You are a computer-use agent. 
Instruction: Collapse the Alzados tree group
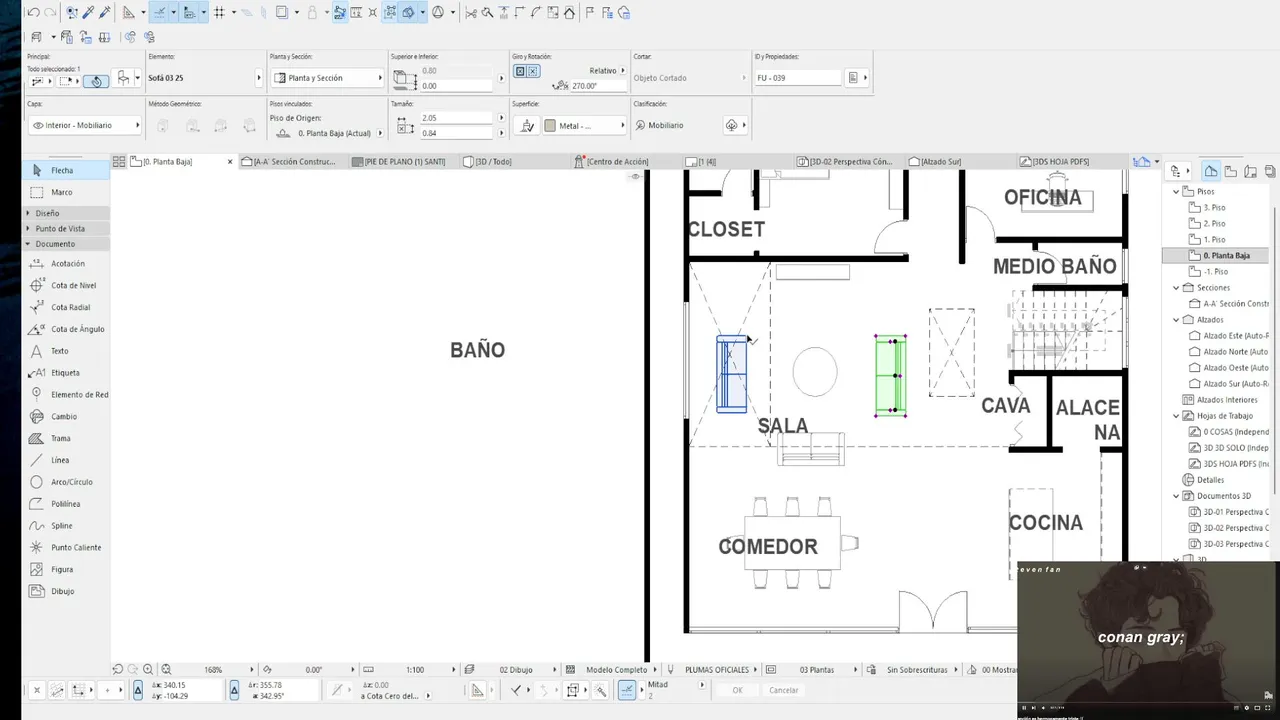pos(1177,320)
